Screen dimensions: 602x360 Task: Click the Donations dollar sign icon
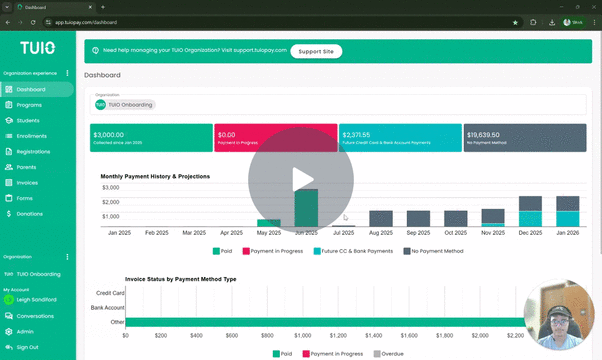click(9, 214)
